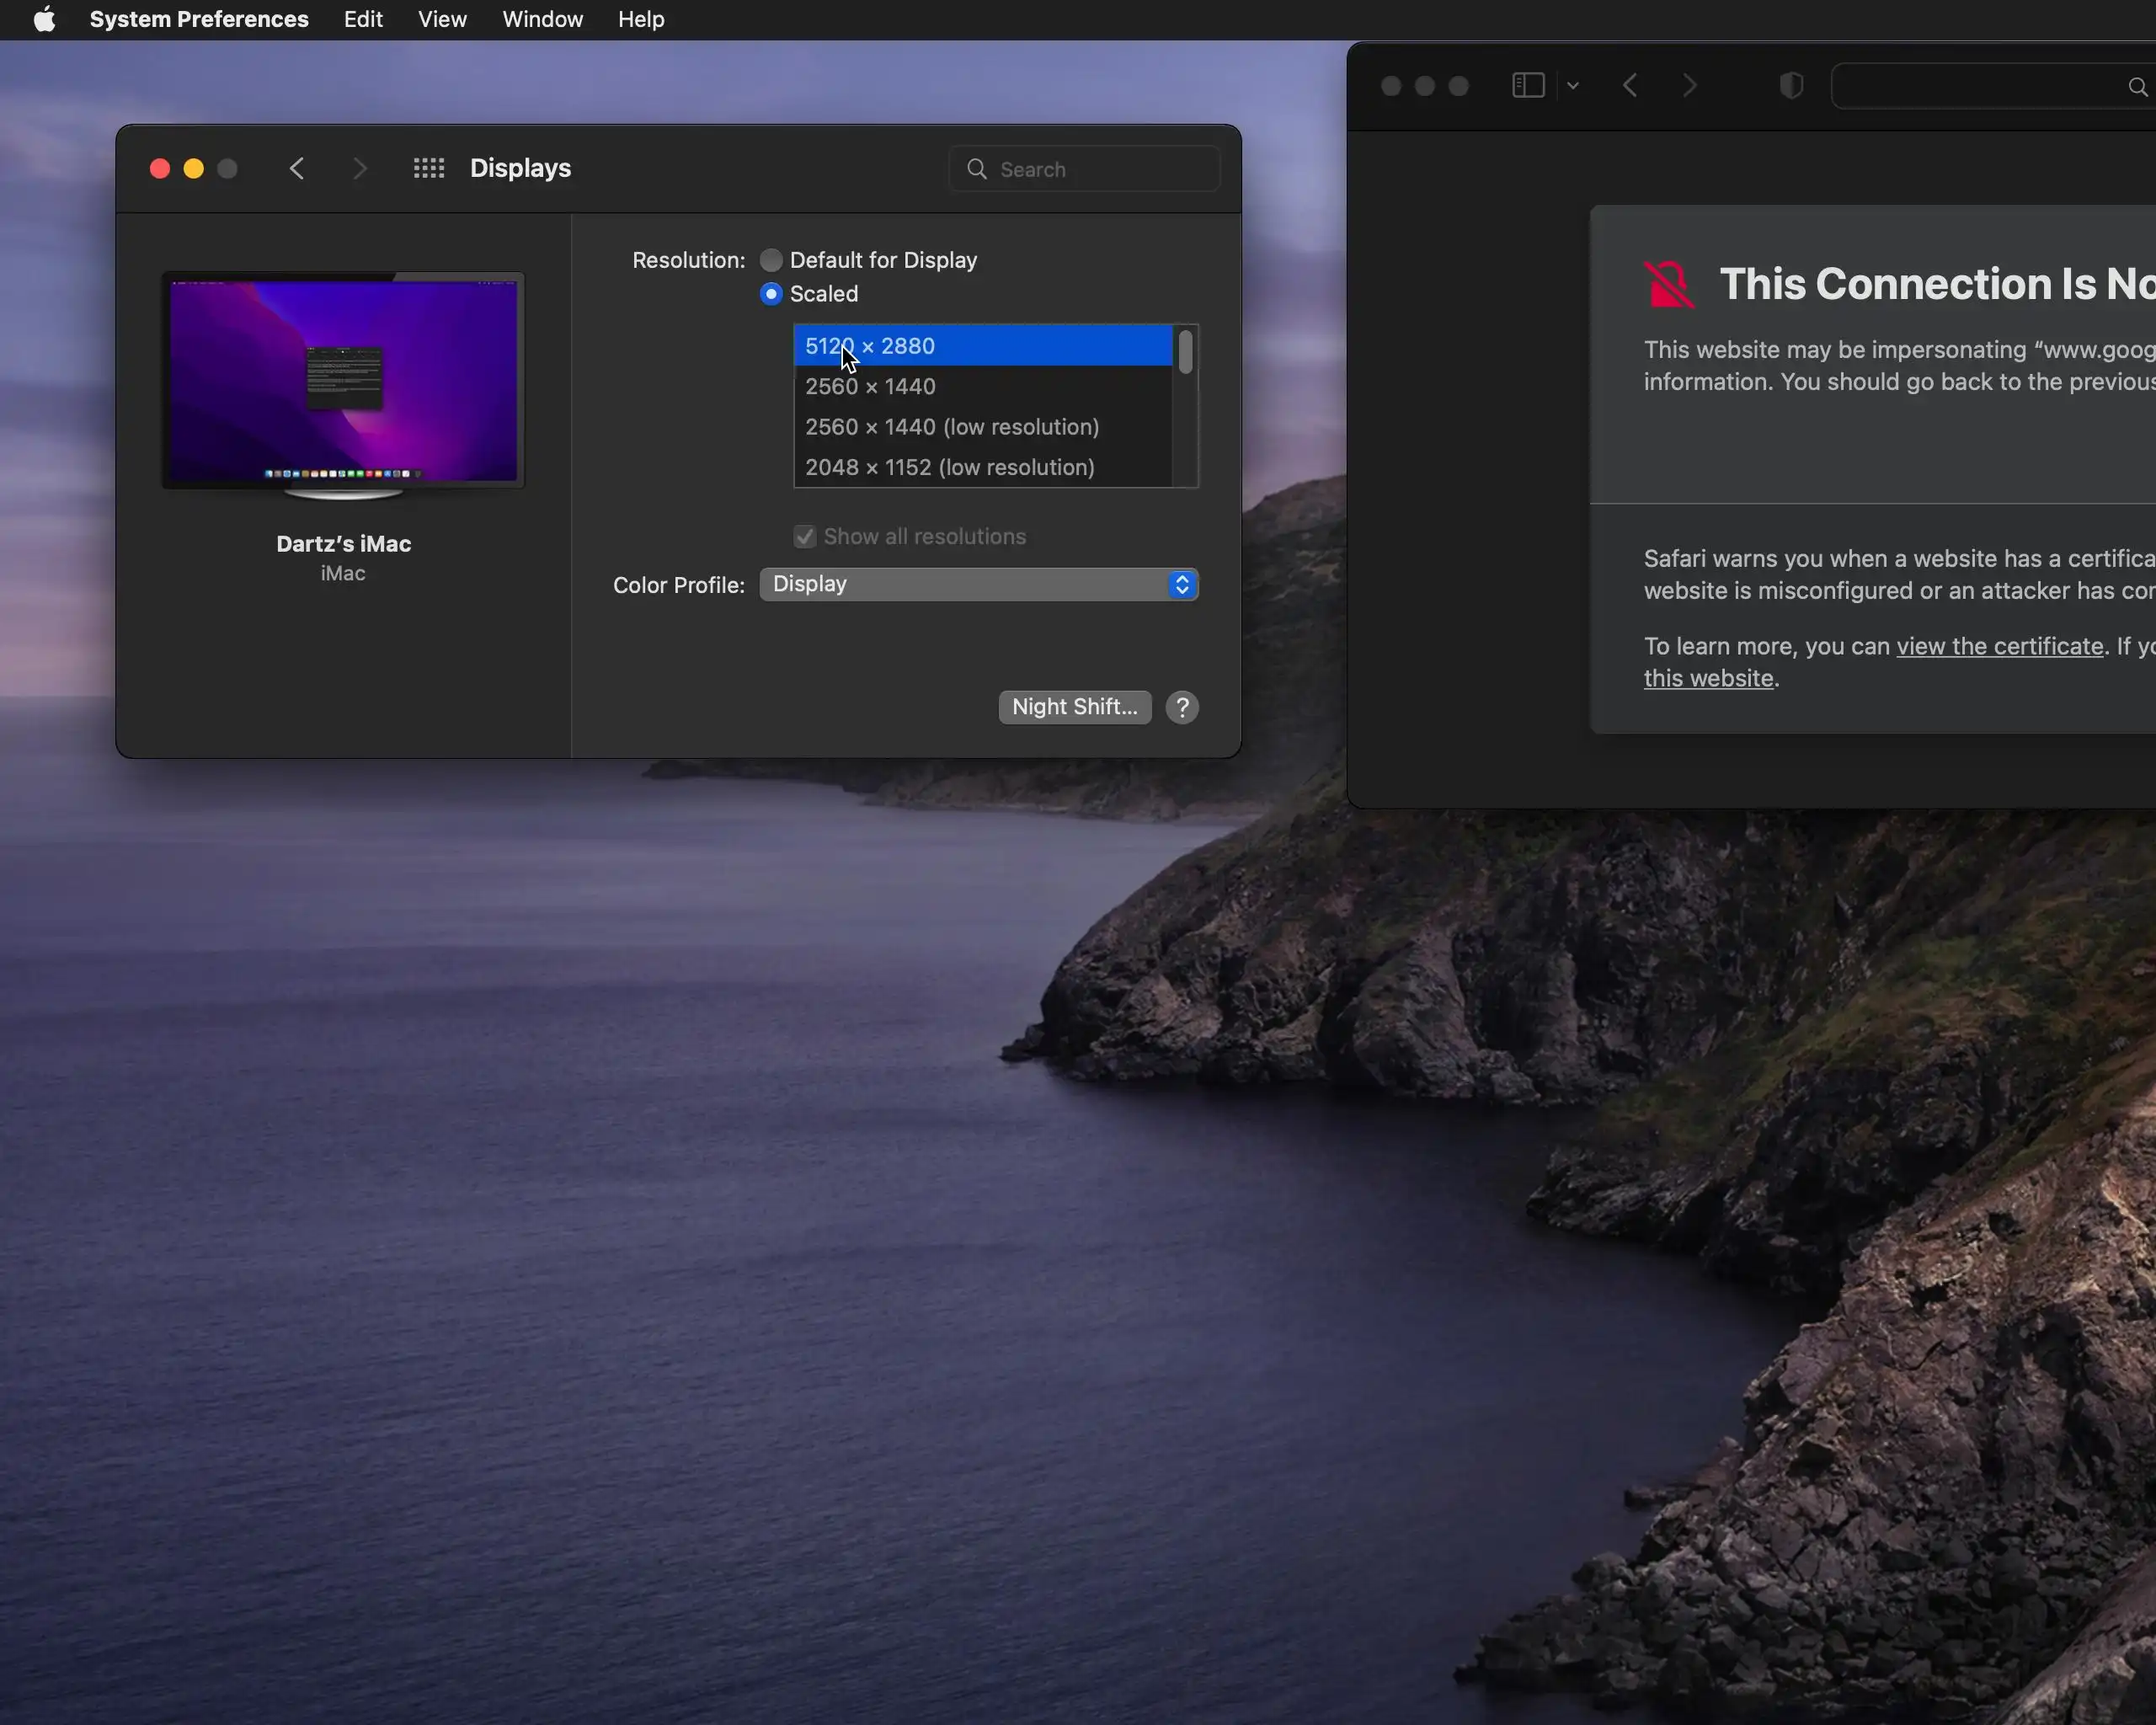Viewport: 2156px width, 1725px height.
Task: Toggle Safari sidebar icon
Action: 1528,86
